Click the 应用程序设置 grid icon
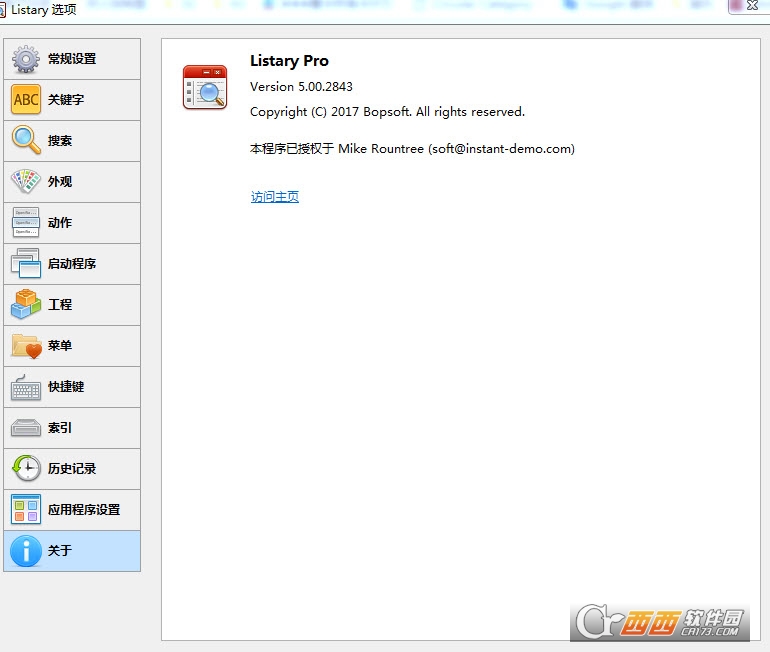Viewport: 770px width, 652px height. coord(26,510)
